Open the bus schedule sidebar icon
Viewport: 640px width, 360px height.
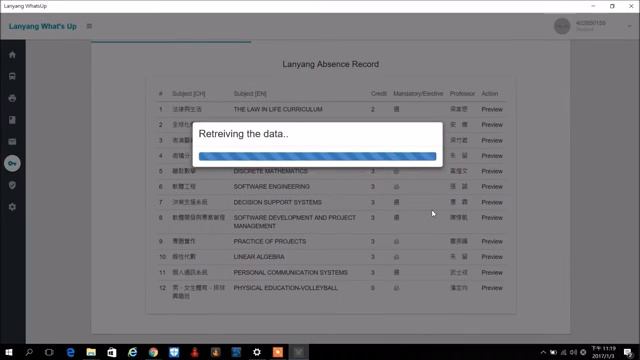(12, 76)
